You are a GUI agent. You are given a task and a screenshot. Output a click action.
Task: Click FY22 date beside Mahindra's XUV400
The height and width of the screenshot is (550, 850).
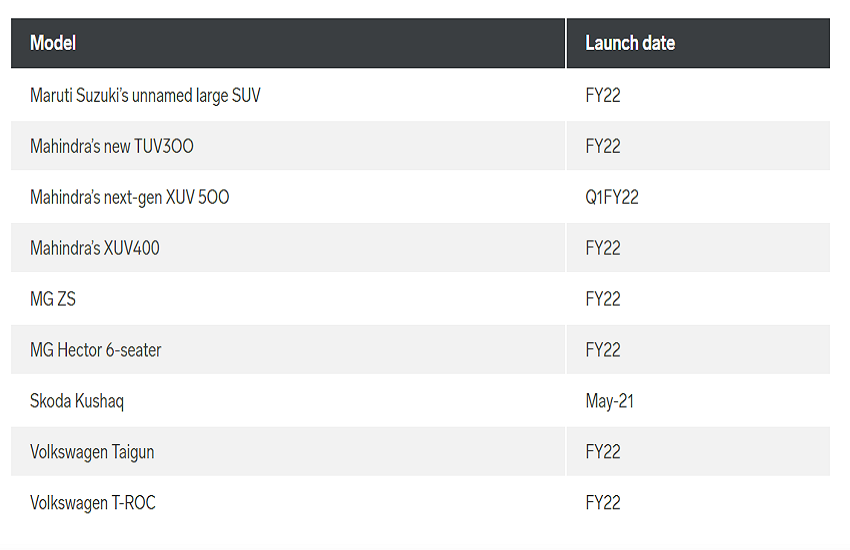[603, 248]
